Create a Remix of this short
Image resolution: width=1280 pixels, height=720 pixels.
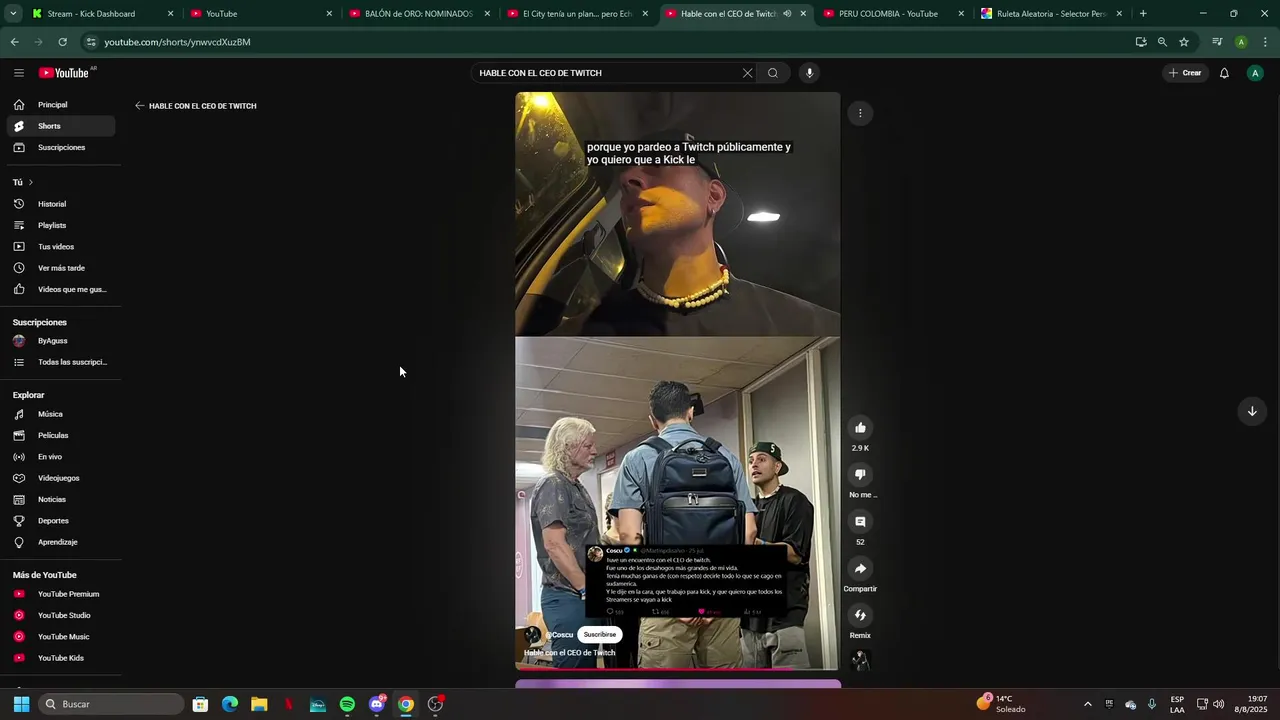pyautogui.click(x=860, y=616)
